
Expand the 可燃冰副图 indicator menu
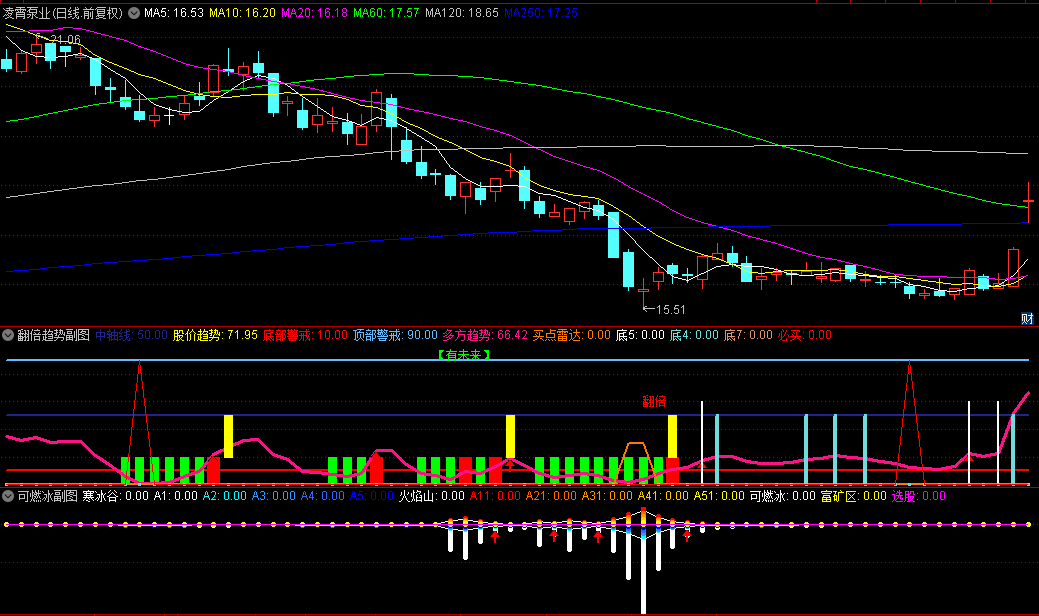coord(8,496)
